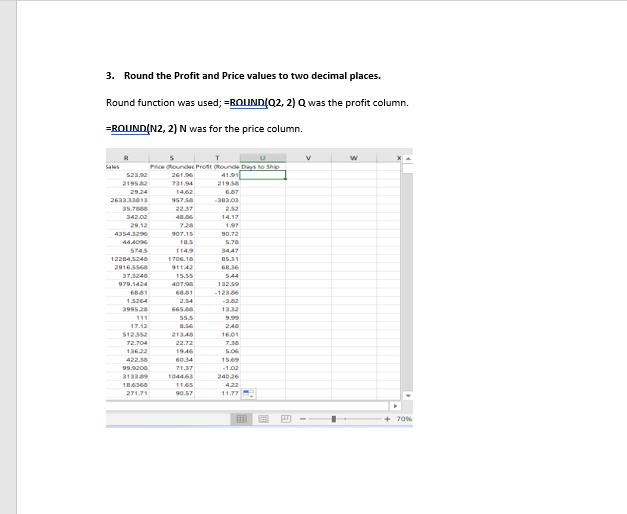Select cell with value 12284.5248
627x514 pixels.
tap(128, 259)
